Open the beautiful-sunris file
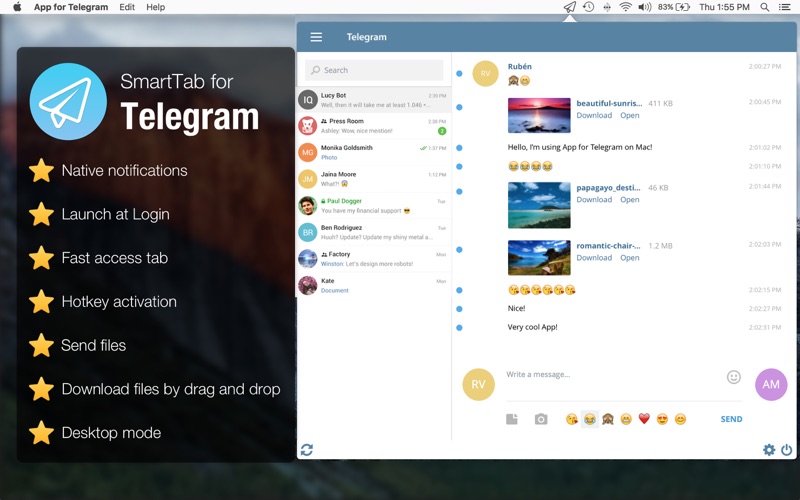The image size is (800, 500). tap(630, 115)
